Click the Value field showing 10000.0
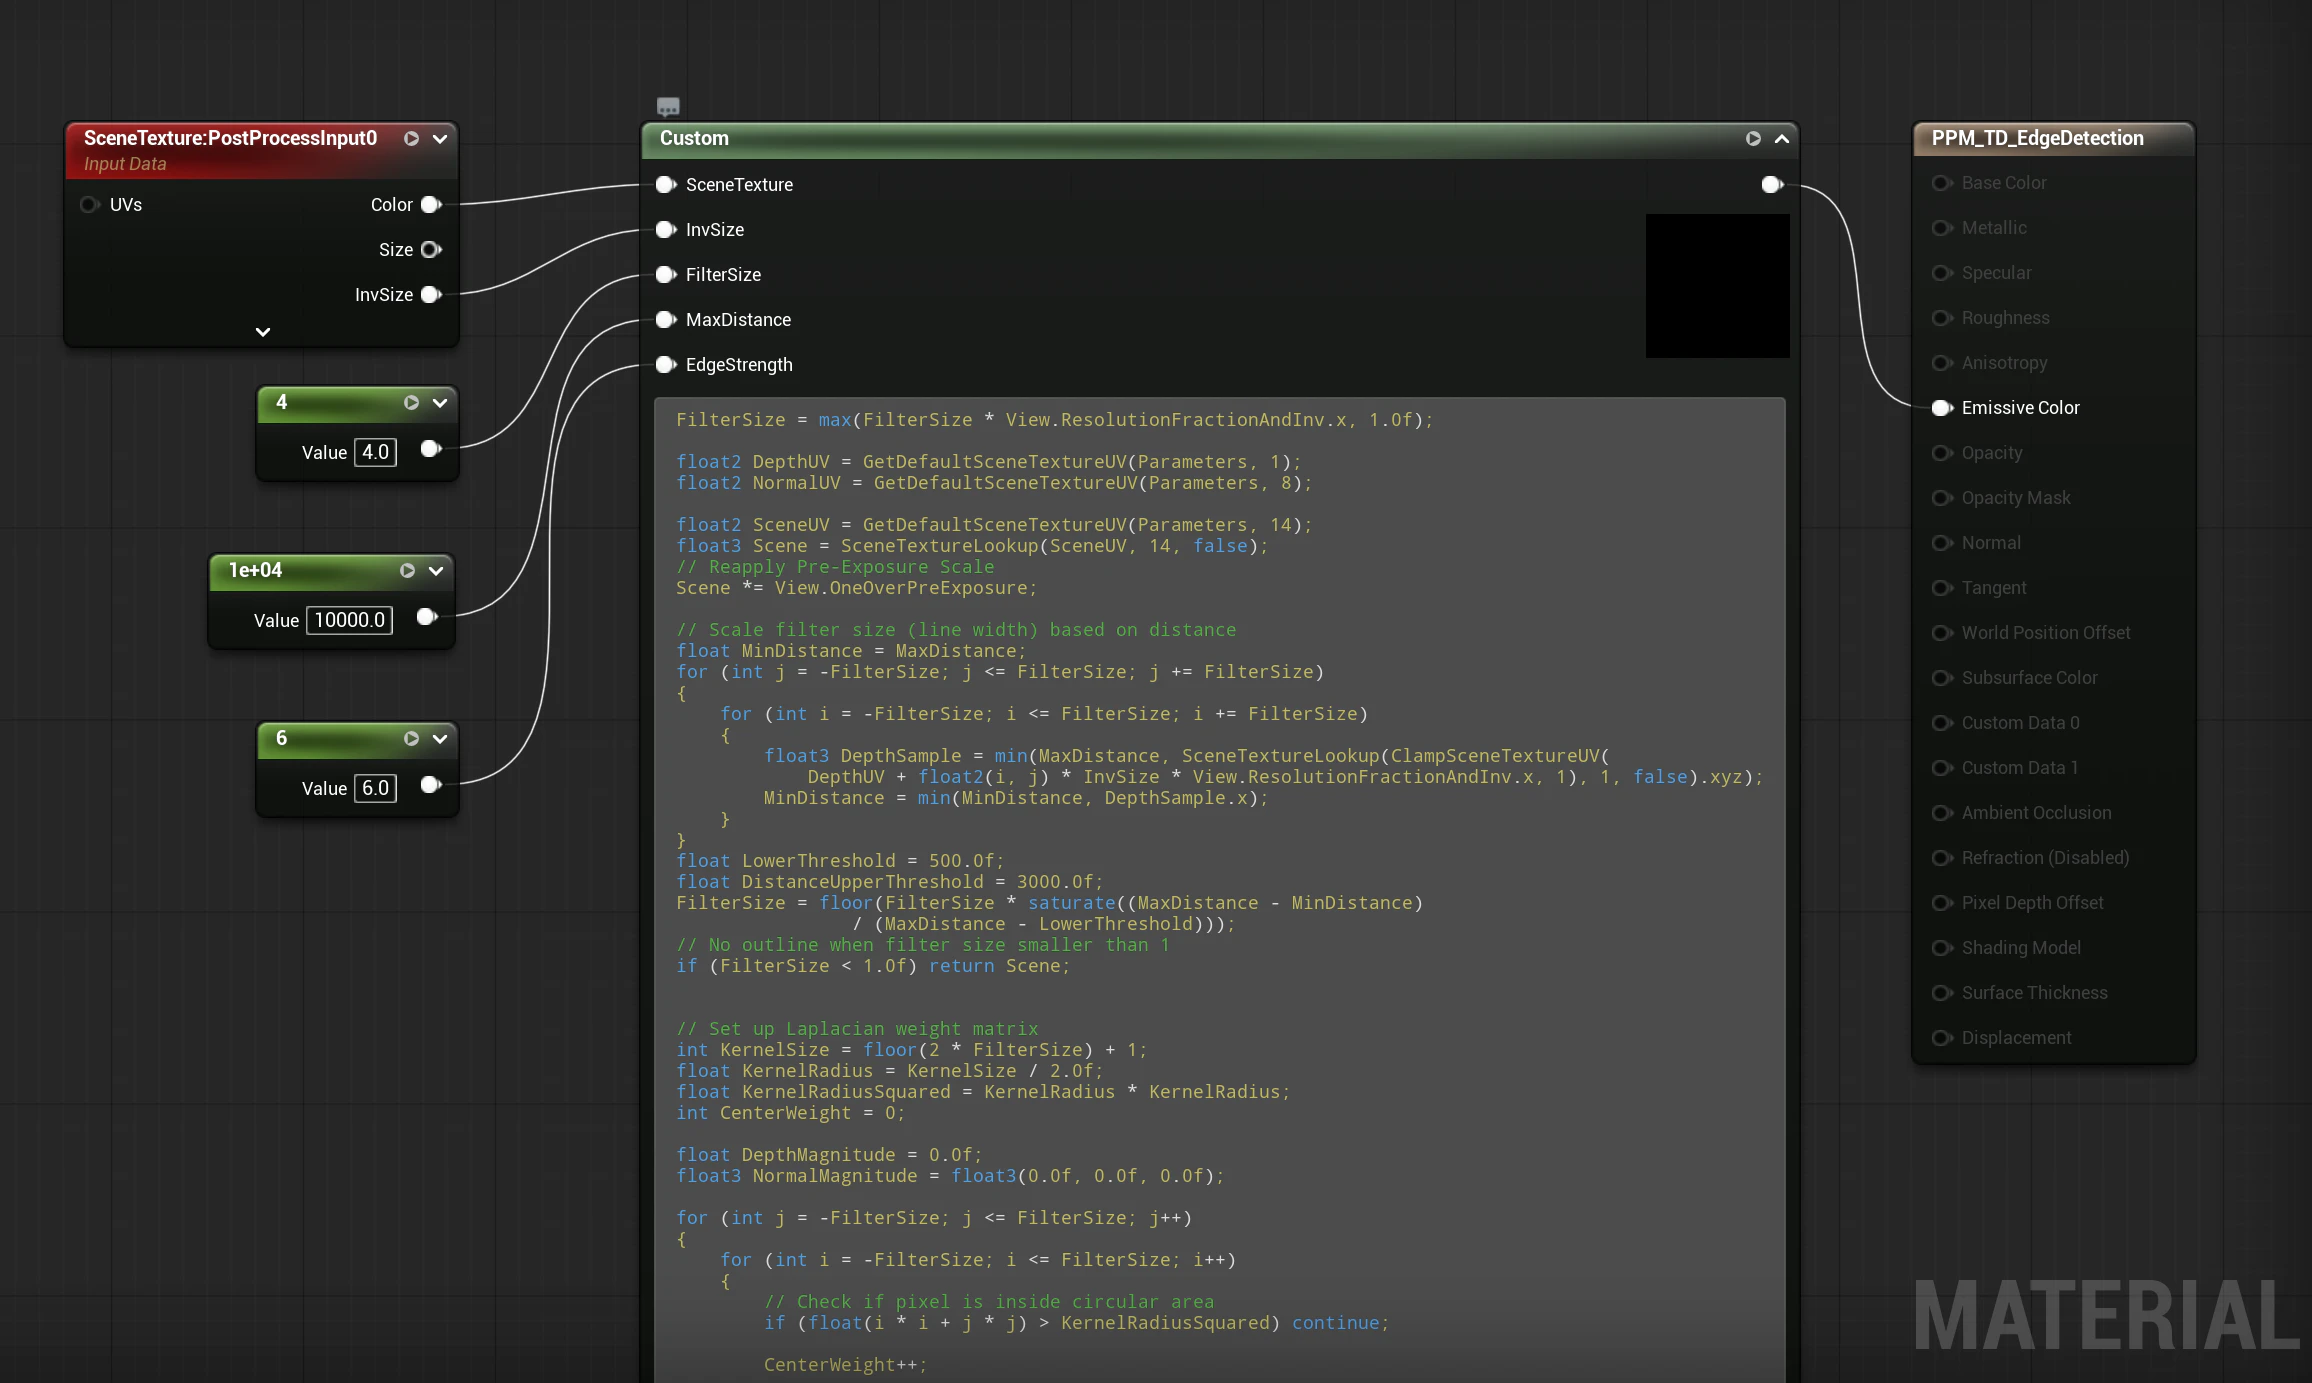 point(349,620)
